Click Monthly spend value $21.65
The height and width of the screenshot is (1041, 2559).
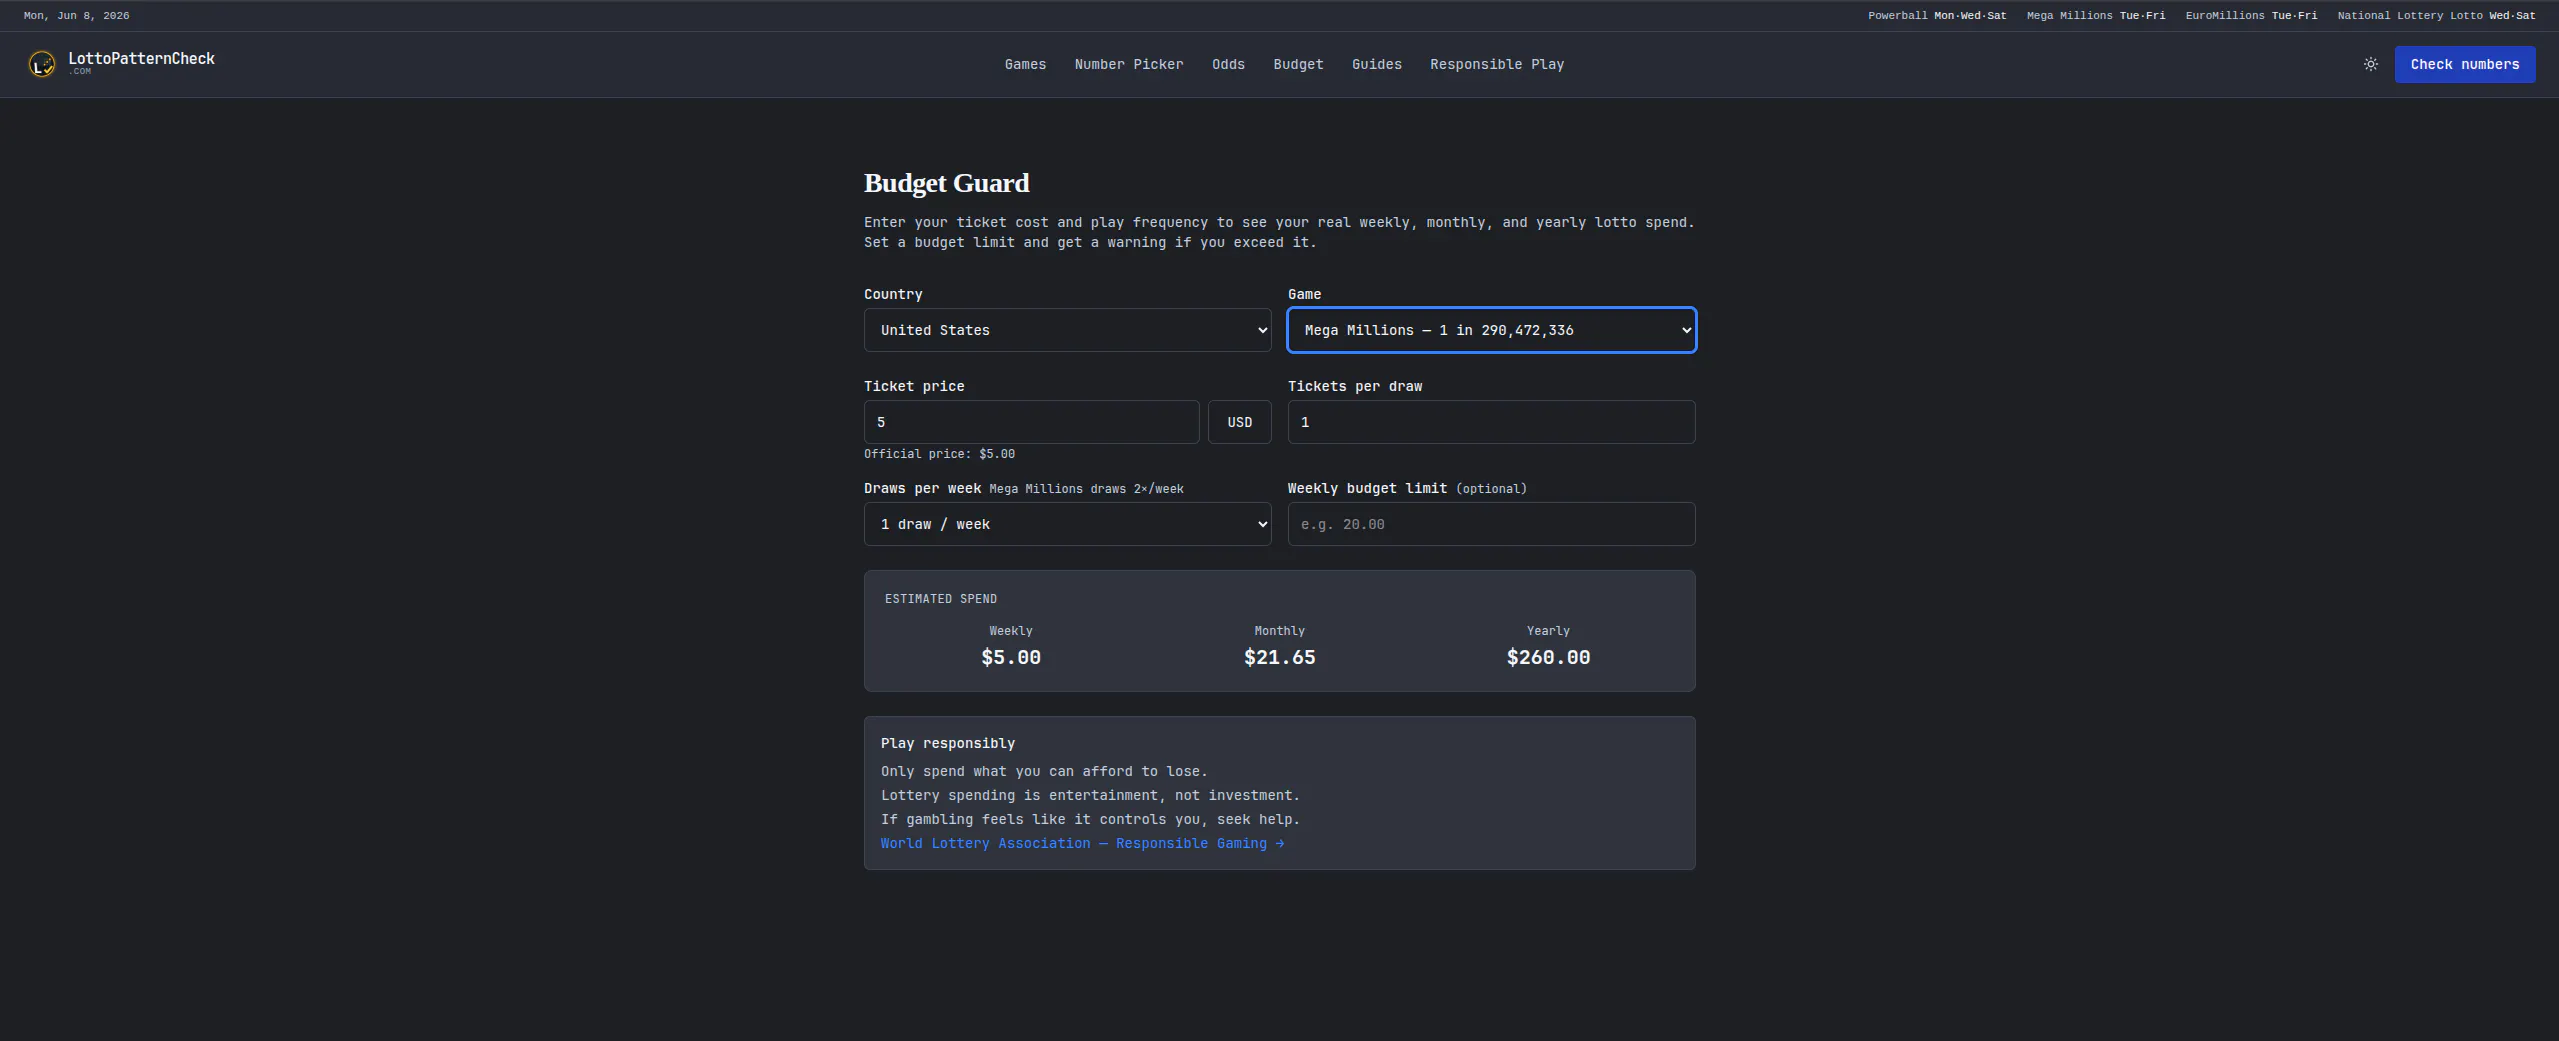[x=1279, y=657]
